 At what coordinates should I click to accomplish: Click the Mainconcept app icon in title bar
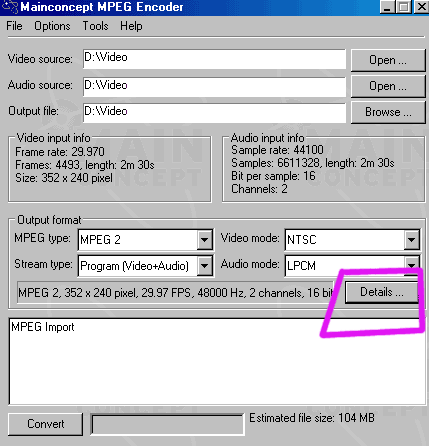[x=10, y=7]
